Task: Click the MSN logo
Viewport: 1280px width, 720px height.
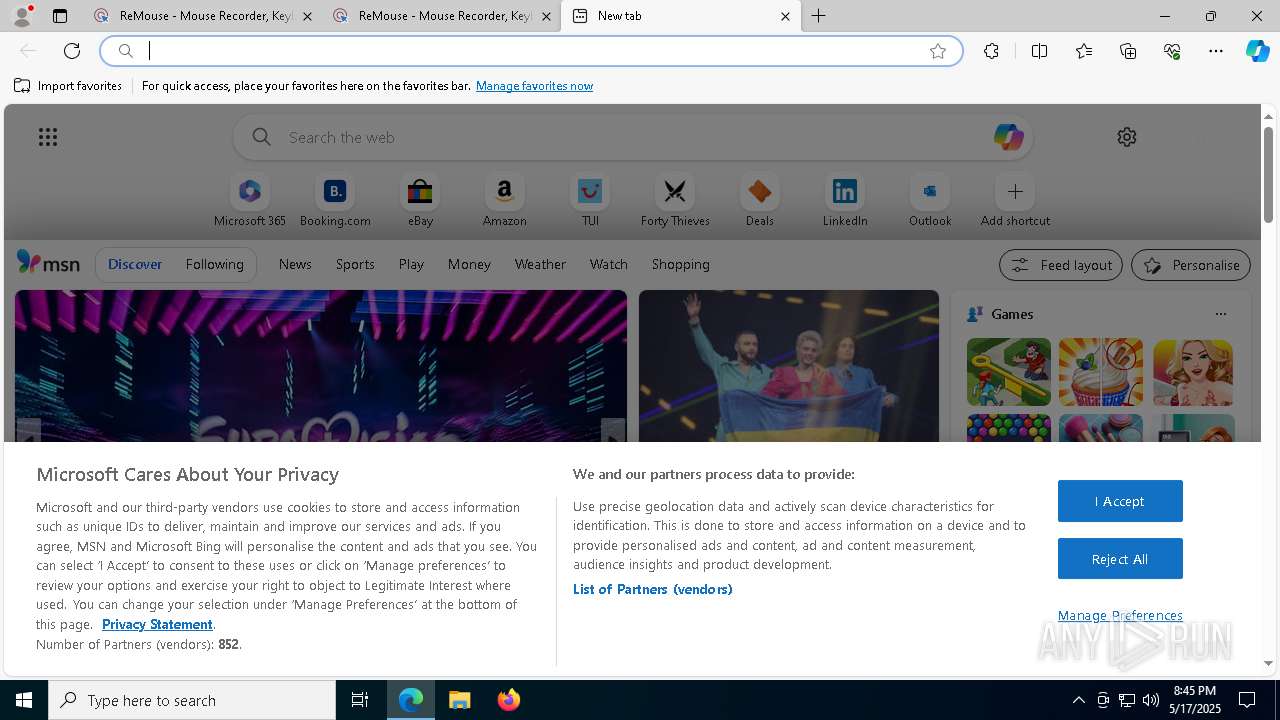Action: [48, 263]
